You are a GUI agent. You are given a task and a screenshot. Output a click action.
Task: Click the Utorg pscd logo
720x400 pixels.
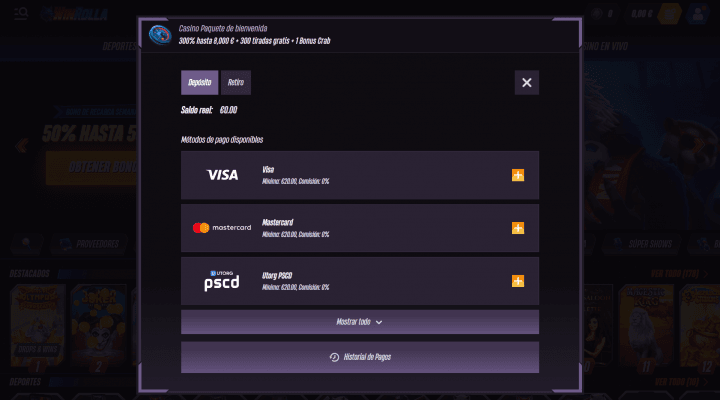pyautogui.click(x=221, y=281)
